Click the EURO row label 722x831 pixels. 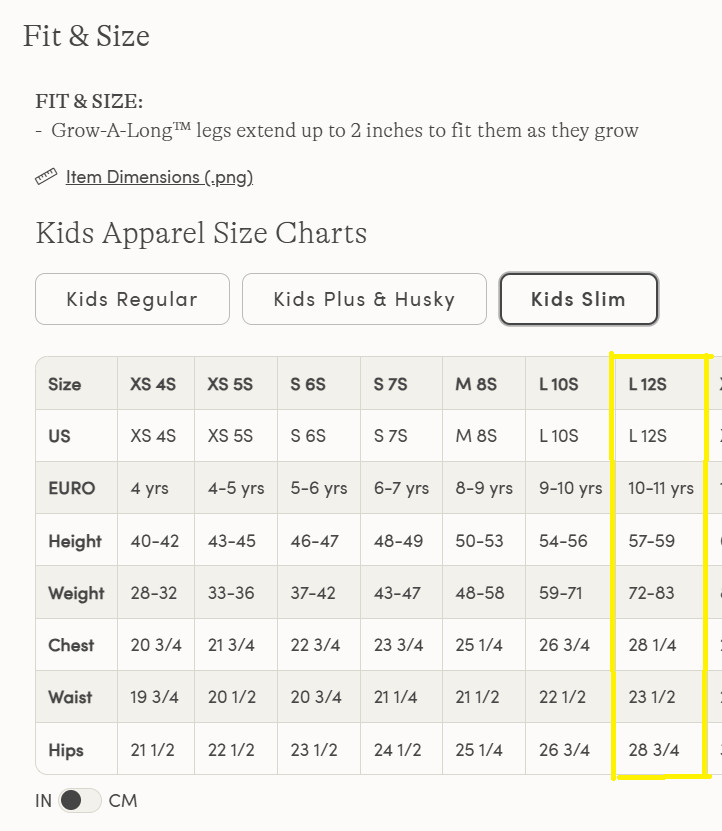[x=72, y=489]
